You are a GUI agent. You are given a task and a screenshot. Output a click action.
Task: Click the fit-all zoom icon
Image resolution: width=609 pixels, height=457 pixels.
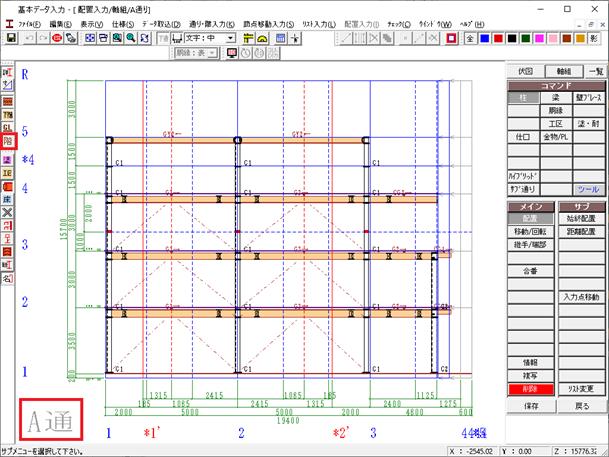tap(90, 38)
